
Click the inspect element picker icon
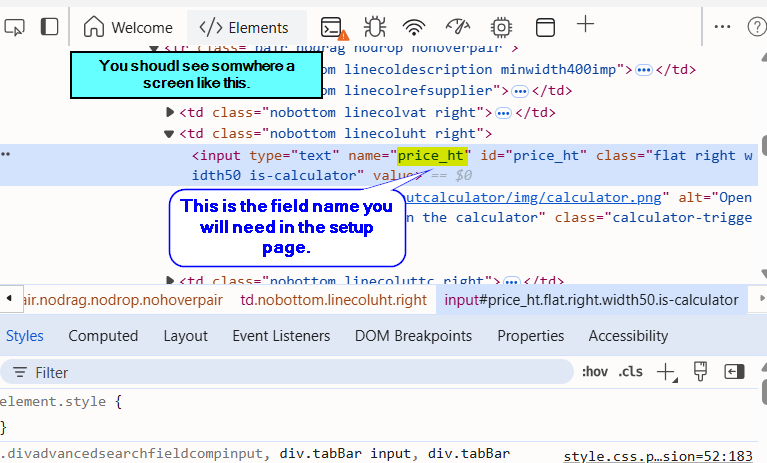coord(14,27)
